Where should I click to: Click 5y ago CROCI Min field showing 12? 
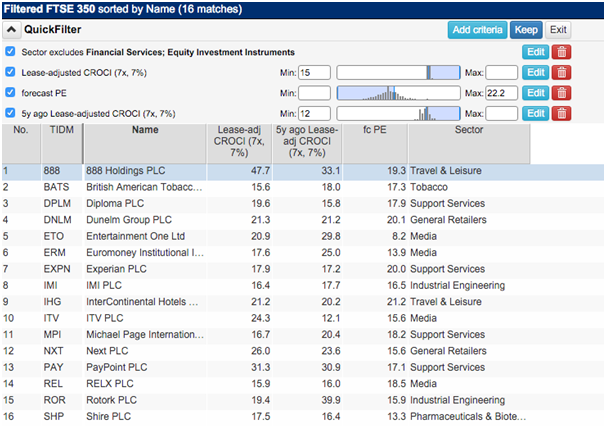tap(314, 114)
